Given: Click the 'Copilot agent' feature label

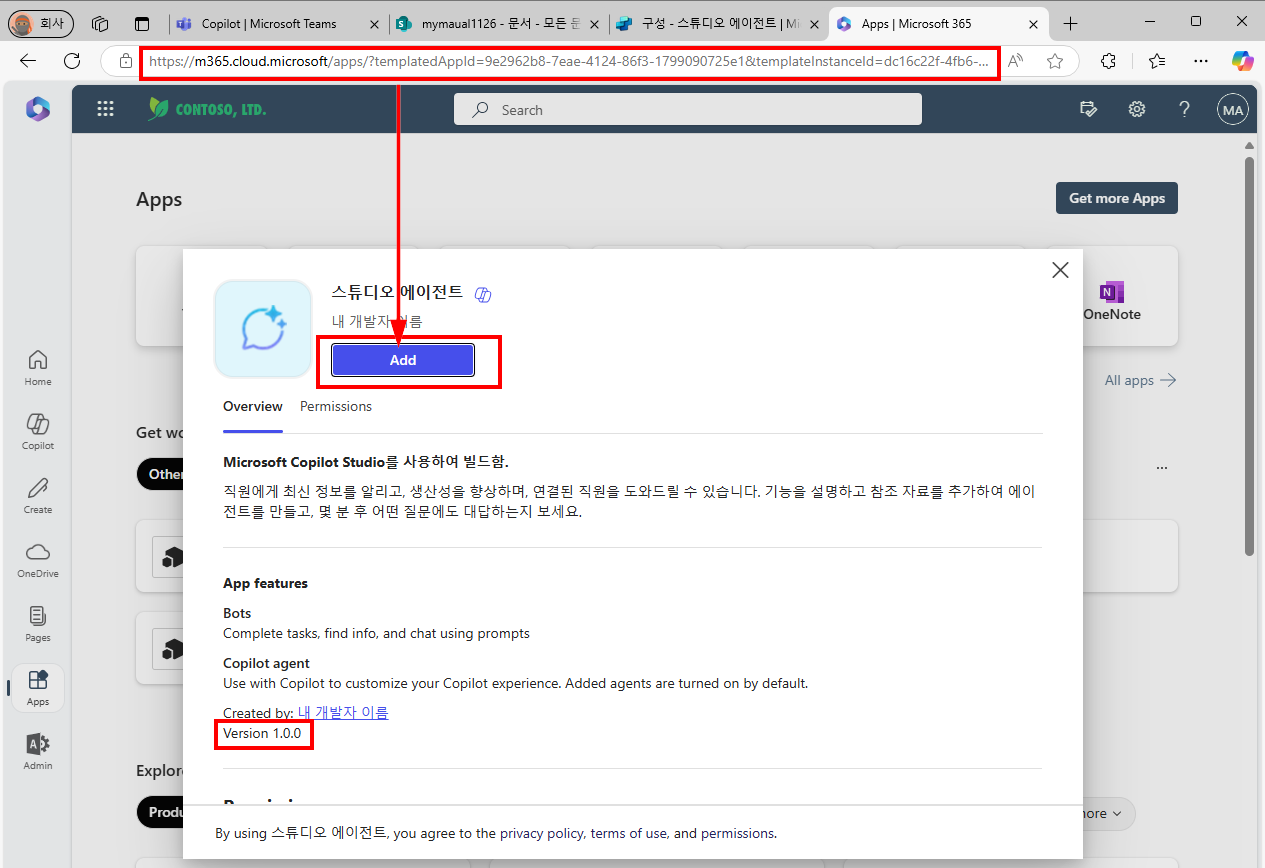Looking at the screenshot, I should (x=266, y=663).
